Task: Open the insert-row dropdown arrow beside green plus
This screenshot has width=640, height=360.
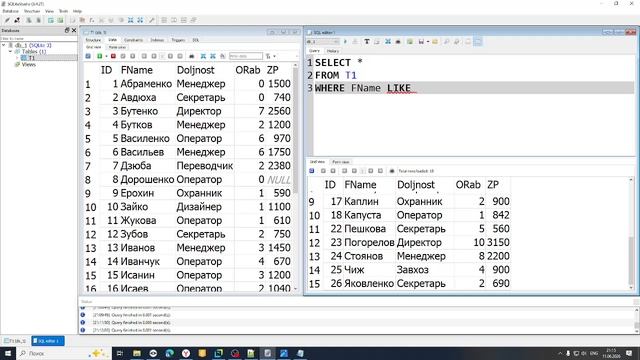Action: pyautogui.click(x=106, y=56)
